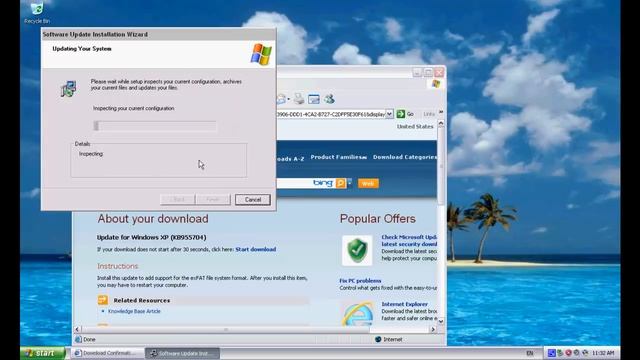Image resolution: width=640 pixels, height=360 pixels.
Task: Click the installation progress bar in wizard
Action: click(x=155, y=126)
